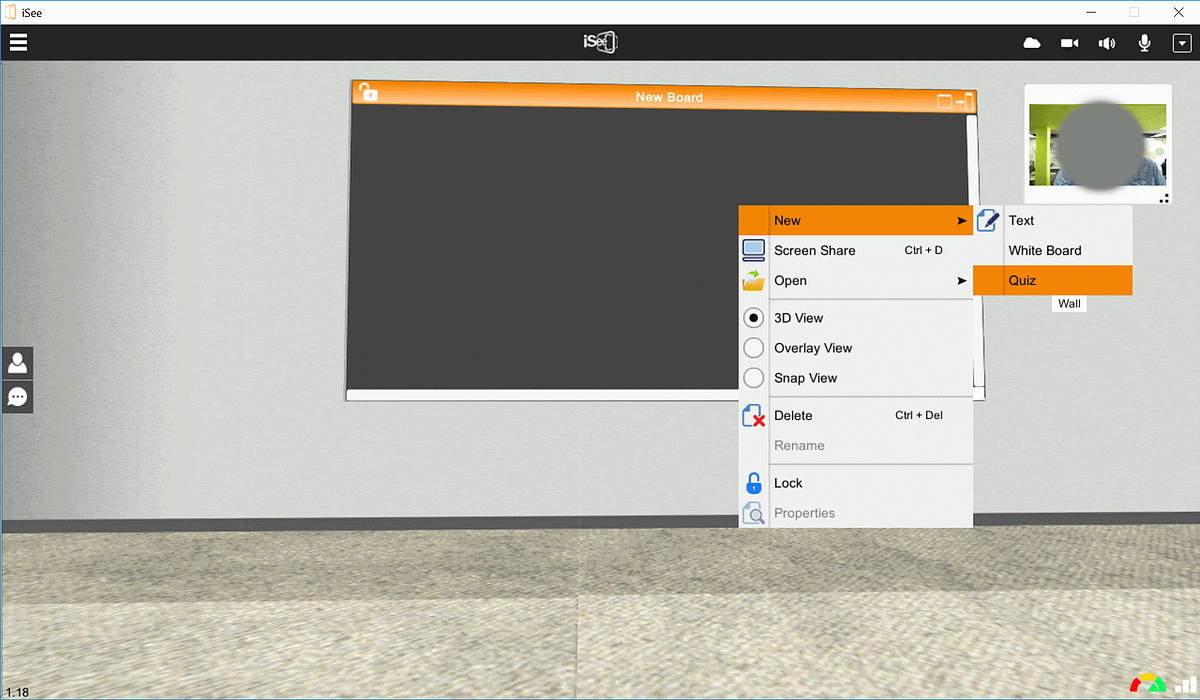
Task: Toggle the speaker volume icon
Action: (x=1107, y=43)
